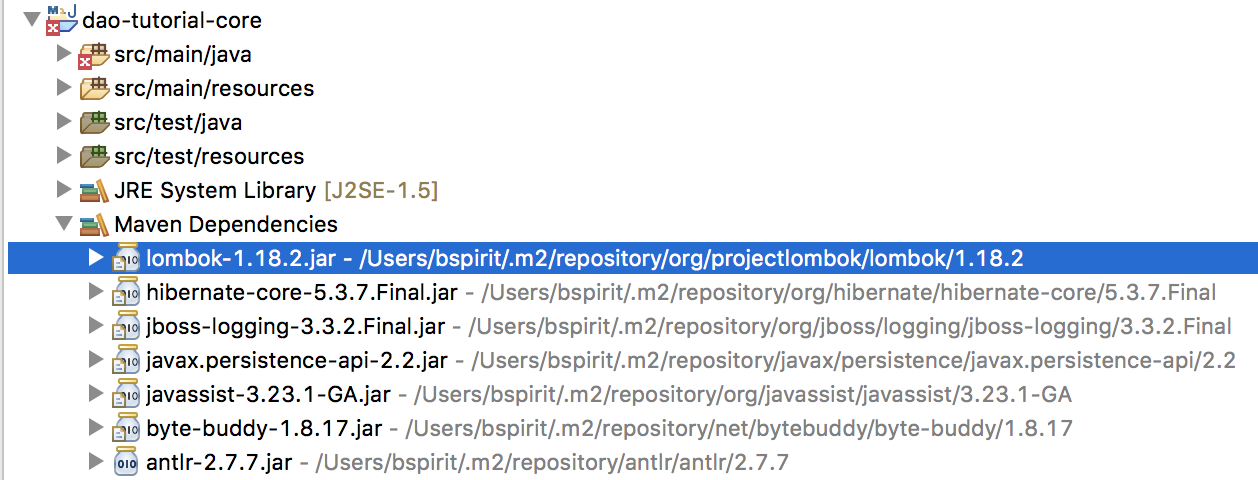Expand the lombok-1.18.2.jar arrow
The width and height of the screenshot is (1258, 480).
coord(96,258)
